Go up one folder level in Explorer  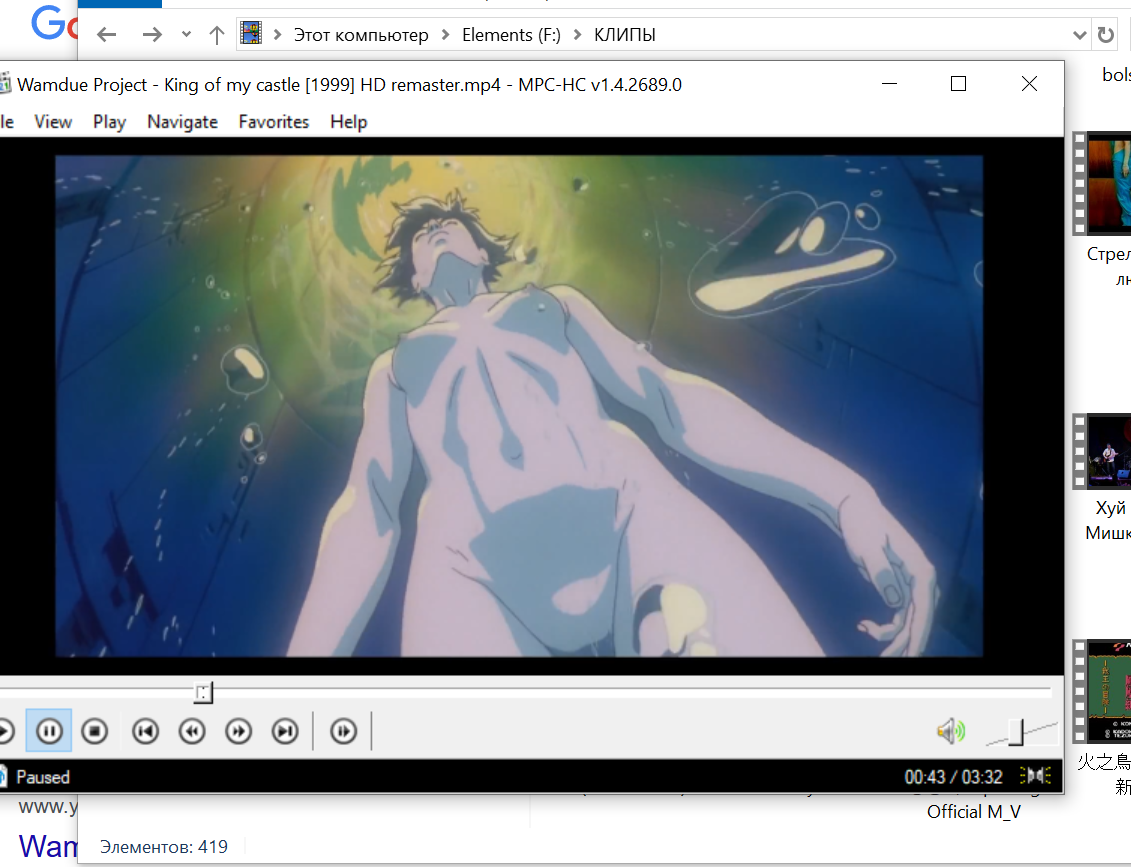[216, 35]
